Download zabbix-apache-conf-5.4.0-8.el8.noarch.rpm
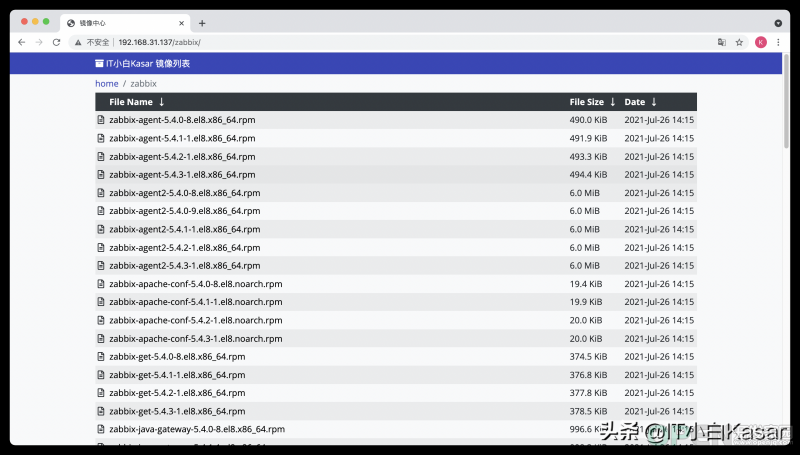 tap(196, 284)
